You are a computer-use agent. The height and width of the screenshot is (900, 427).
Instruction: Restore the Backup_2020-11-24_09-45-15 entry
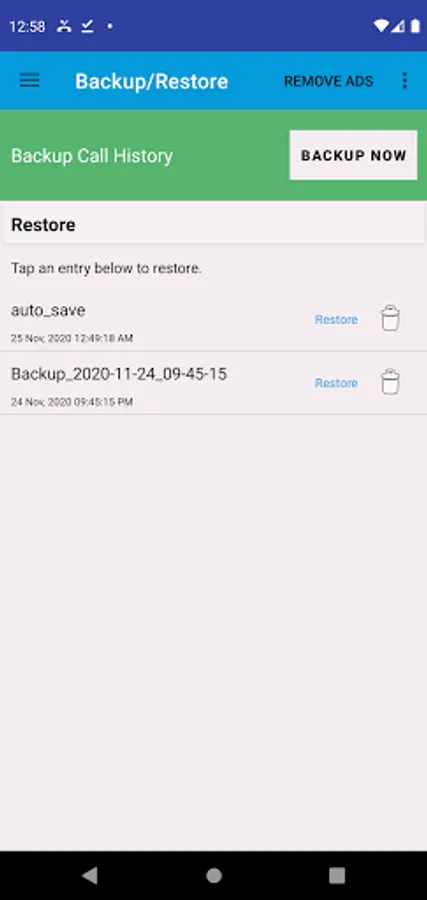click(x=336, y=383)
